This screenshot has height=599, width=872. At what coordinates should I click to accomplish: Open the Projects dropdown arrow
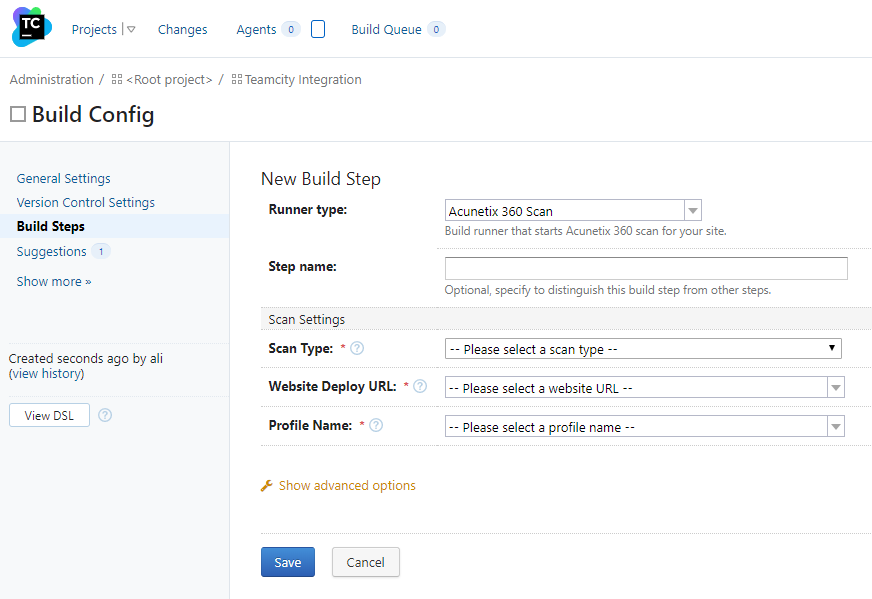131,29
